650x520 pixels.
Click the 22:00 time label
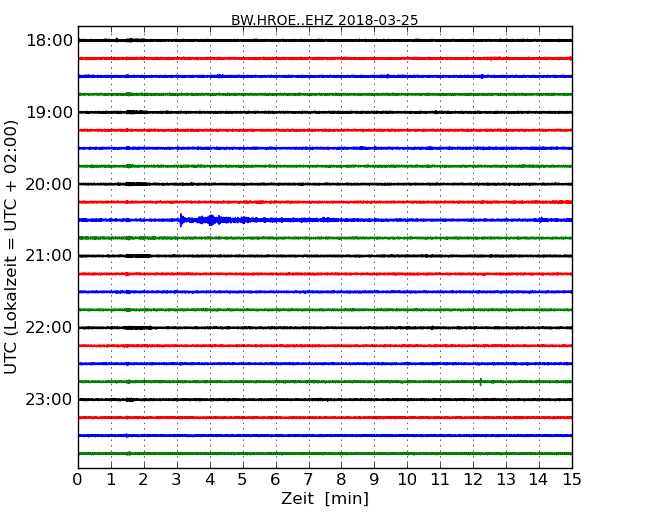pos(49,328)
